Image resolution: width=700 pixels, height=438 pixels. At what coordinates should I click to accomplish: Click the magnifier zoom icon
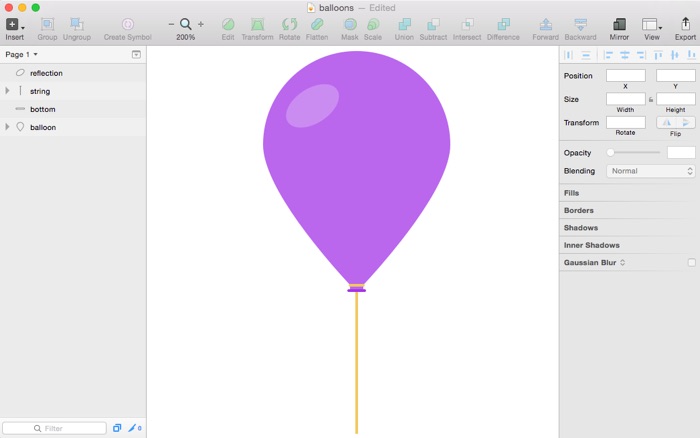[185, 24]
